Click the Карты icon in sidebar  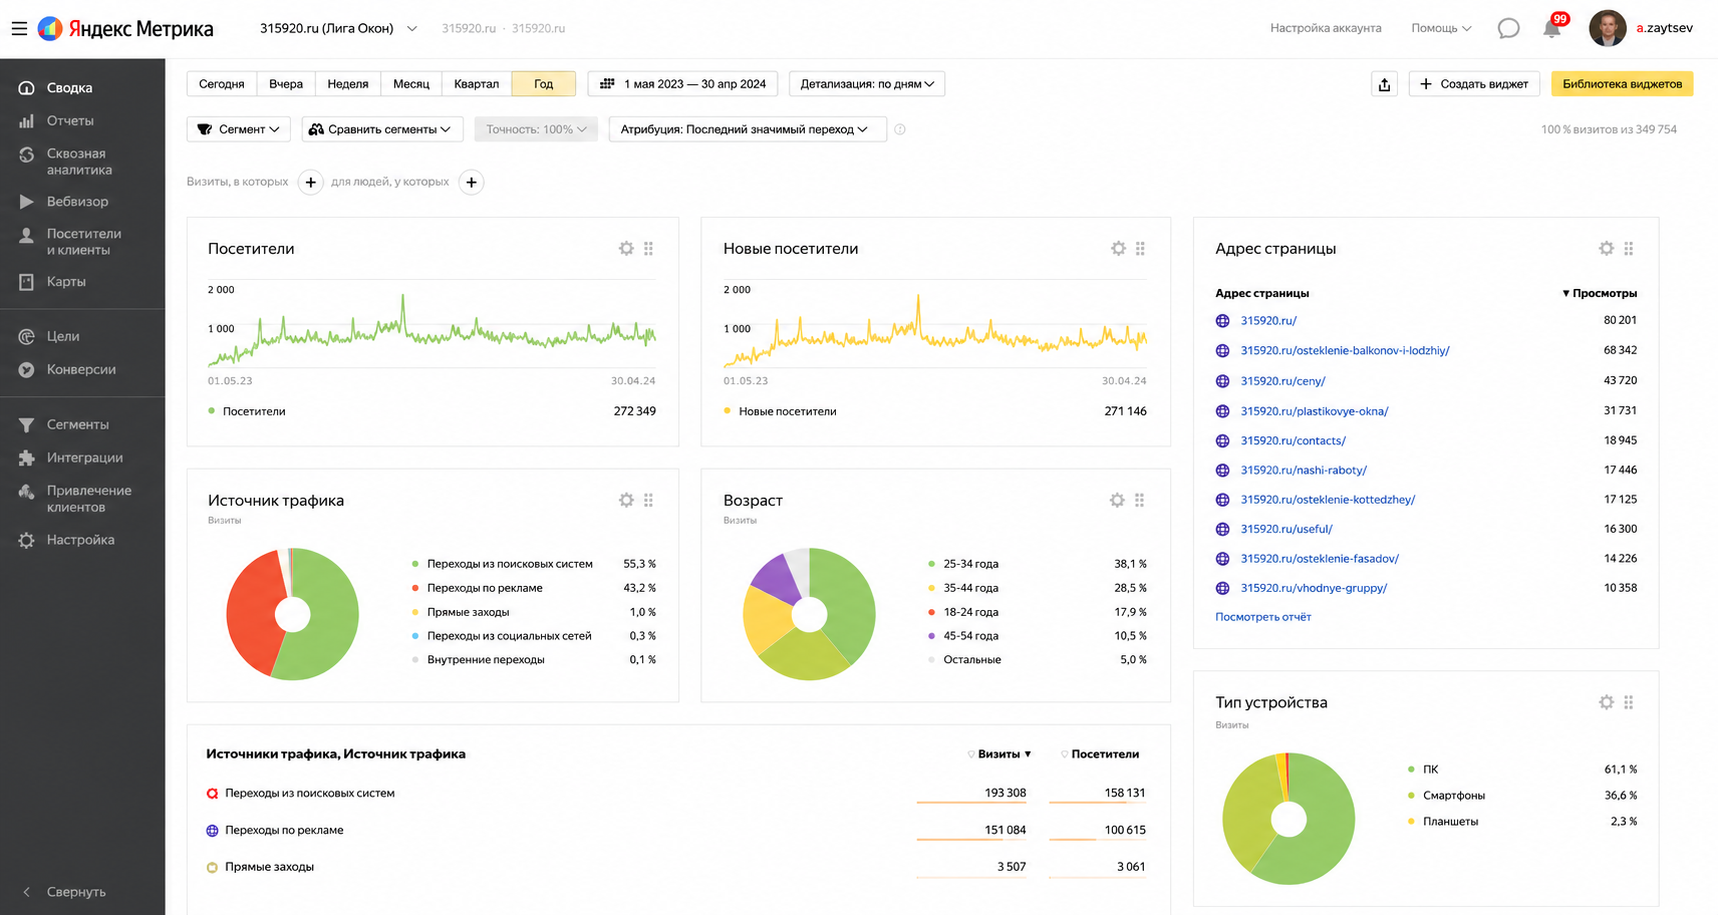(x=26, y=282)
